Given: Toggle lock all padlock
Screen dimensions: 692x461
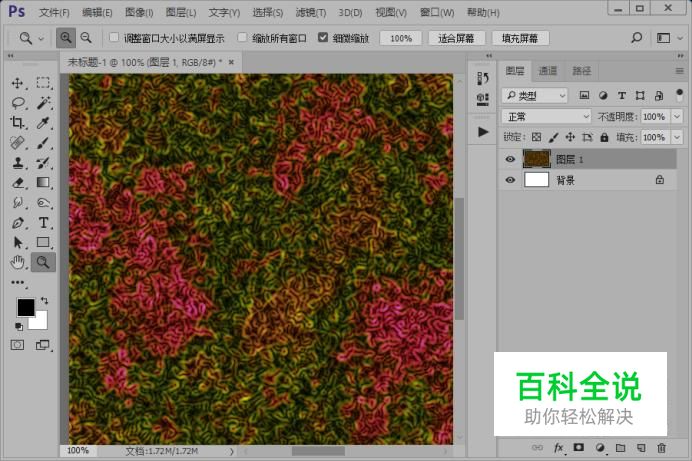Looking at the screenshot, I should (604, 137).
